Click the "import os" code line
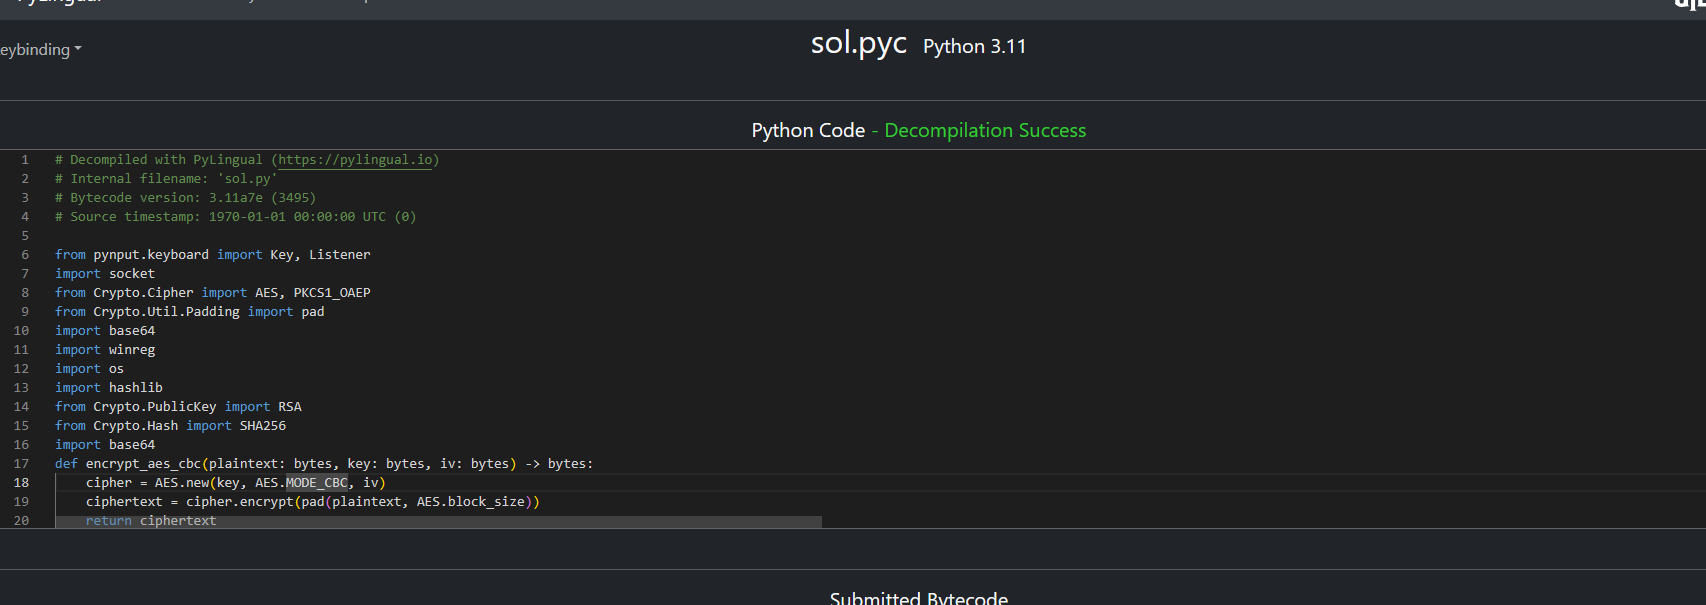 [89, 369]
